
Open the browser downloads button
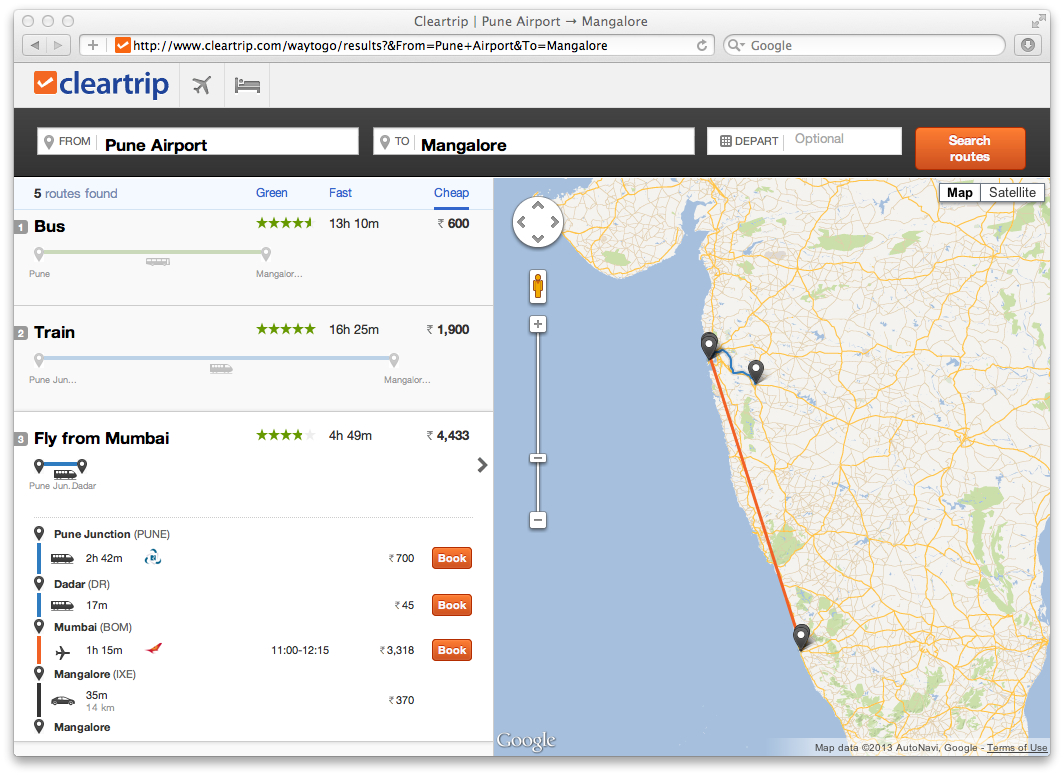(1028, 45)
